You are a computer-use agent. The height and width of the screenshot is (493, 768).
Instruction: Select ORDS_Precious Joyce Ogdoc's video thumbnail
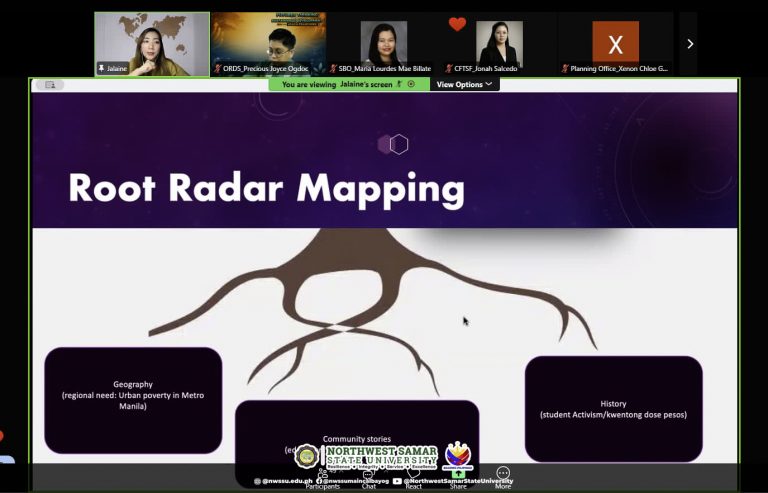pyautogui.click(x=268, y=44)
